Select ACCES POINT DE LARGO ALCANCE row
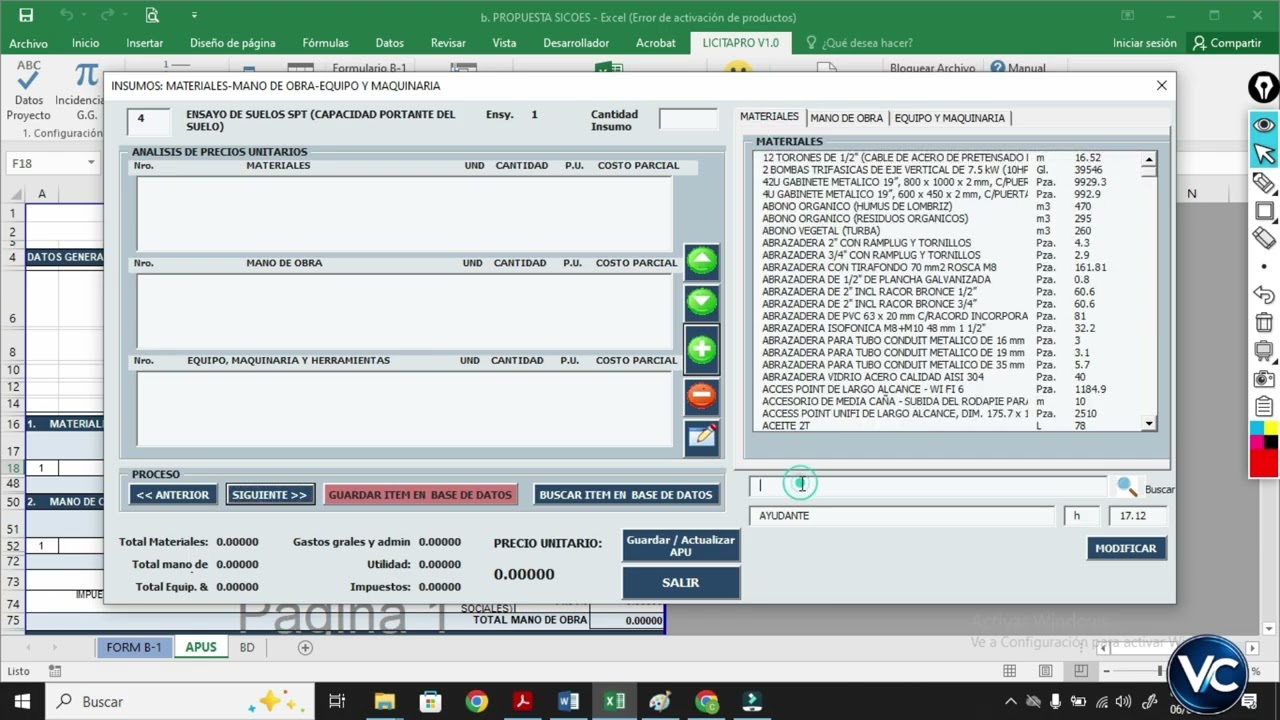This screenshot has height=720, width=1280. coord(947,389)
